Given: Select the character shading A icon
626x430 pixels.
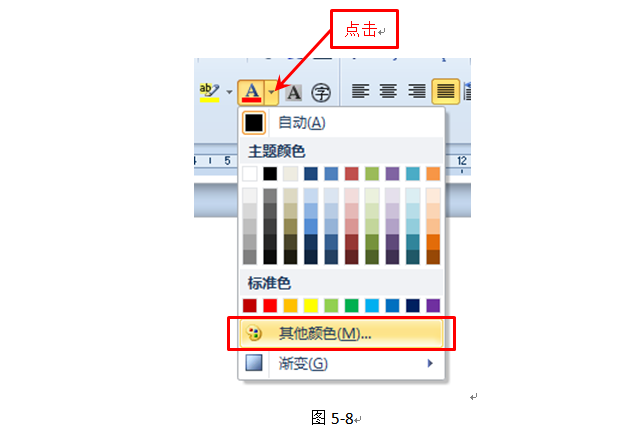Looking at the screenshot, I should pos(293,93).
